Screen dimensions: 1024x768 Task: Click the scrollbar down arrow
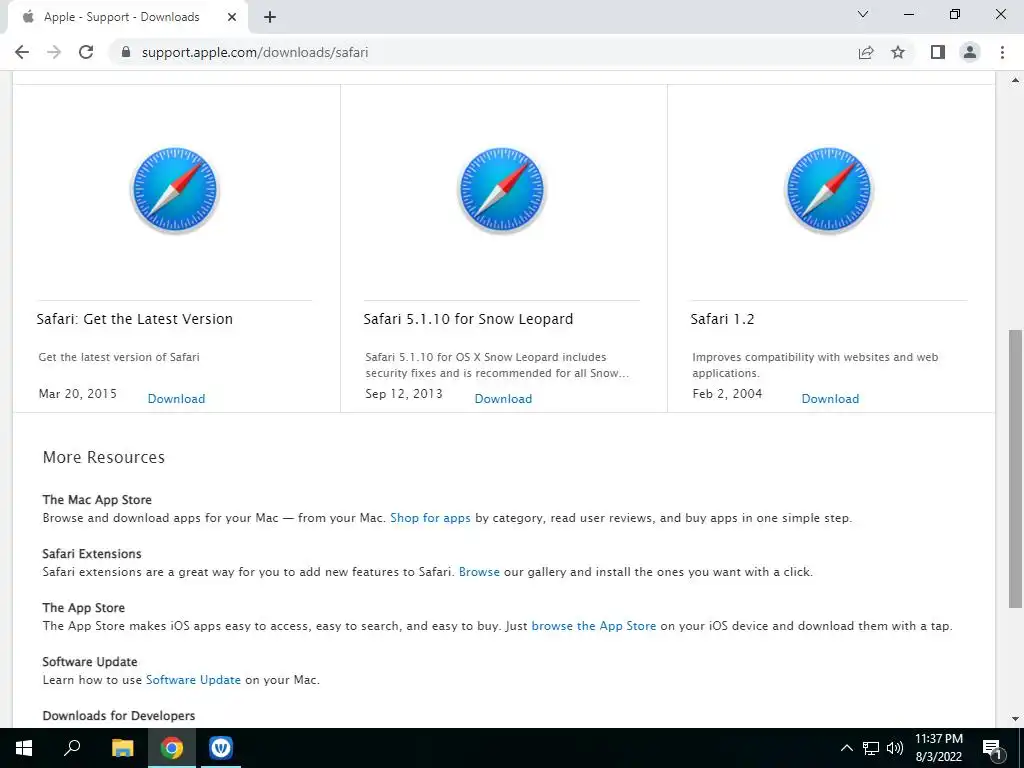(x=1015, y=719)
